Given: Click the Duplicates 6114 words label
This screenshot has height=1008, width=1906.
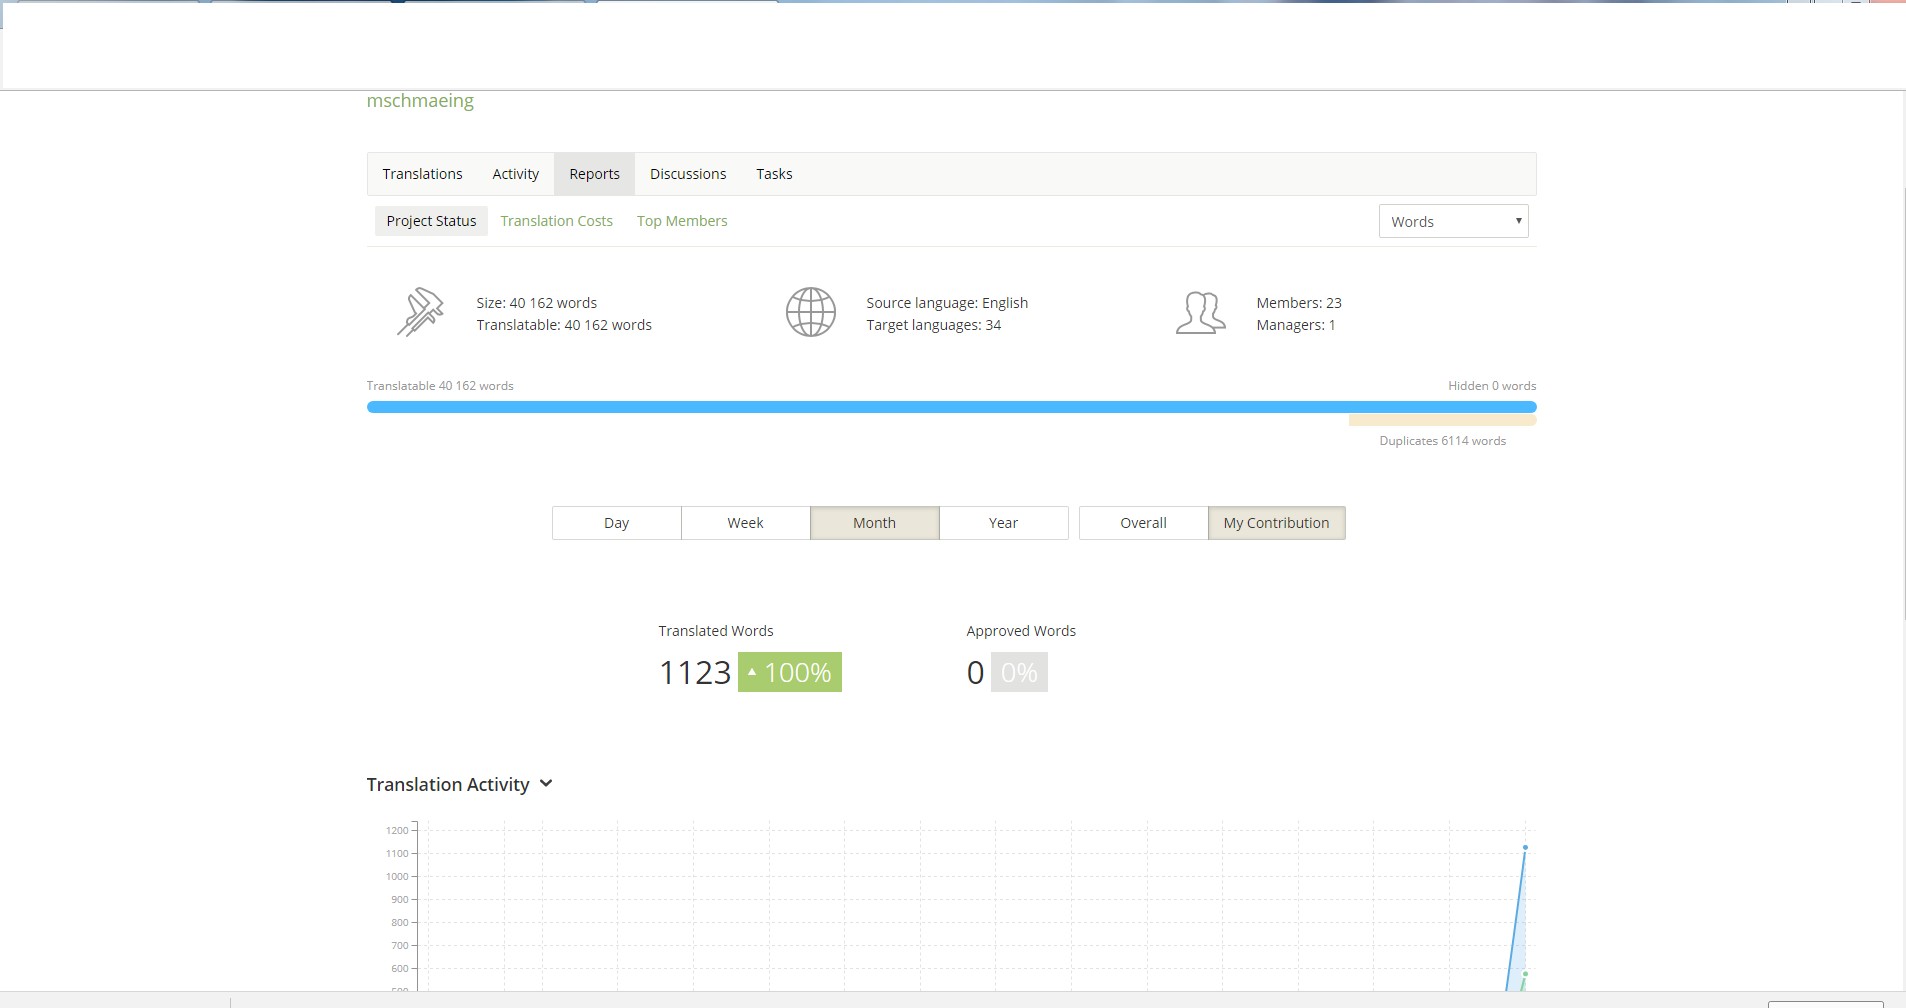Looking at the screenshot, I should pos(1442,441).
